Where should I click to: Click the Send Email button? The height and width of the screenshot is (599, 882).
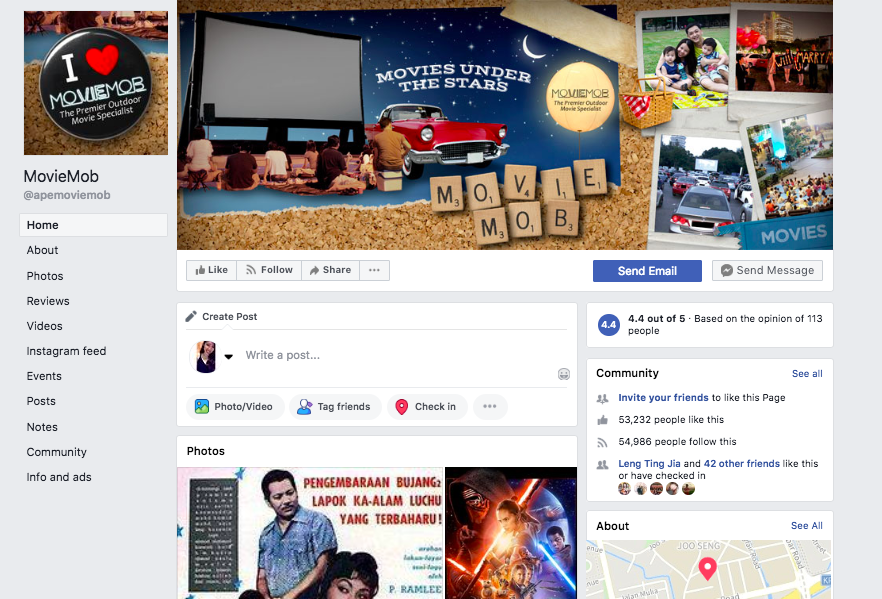pyautogui.click(x=647, y=270)
